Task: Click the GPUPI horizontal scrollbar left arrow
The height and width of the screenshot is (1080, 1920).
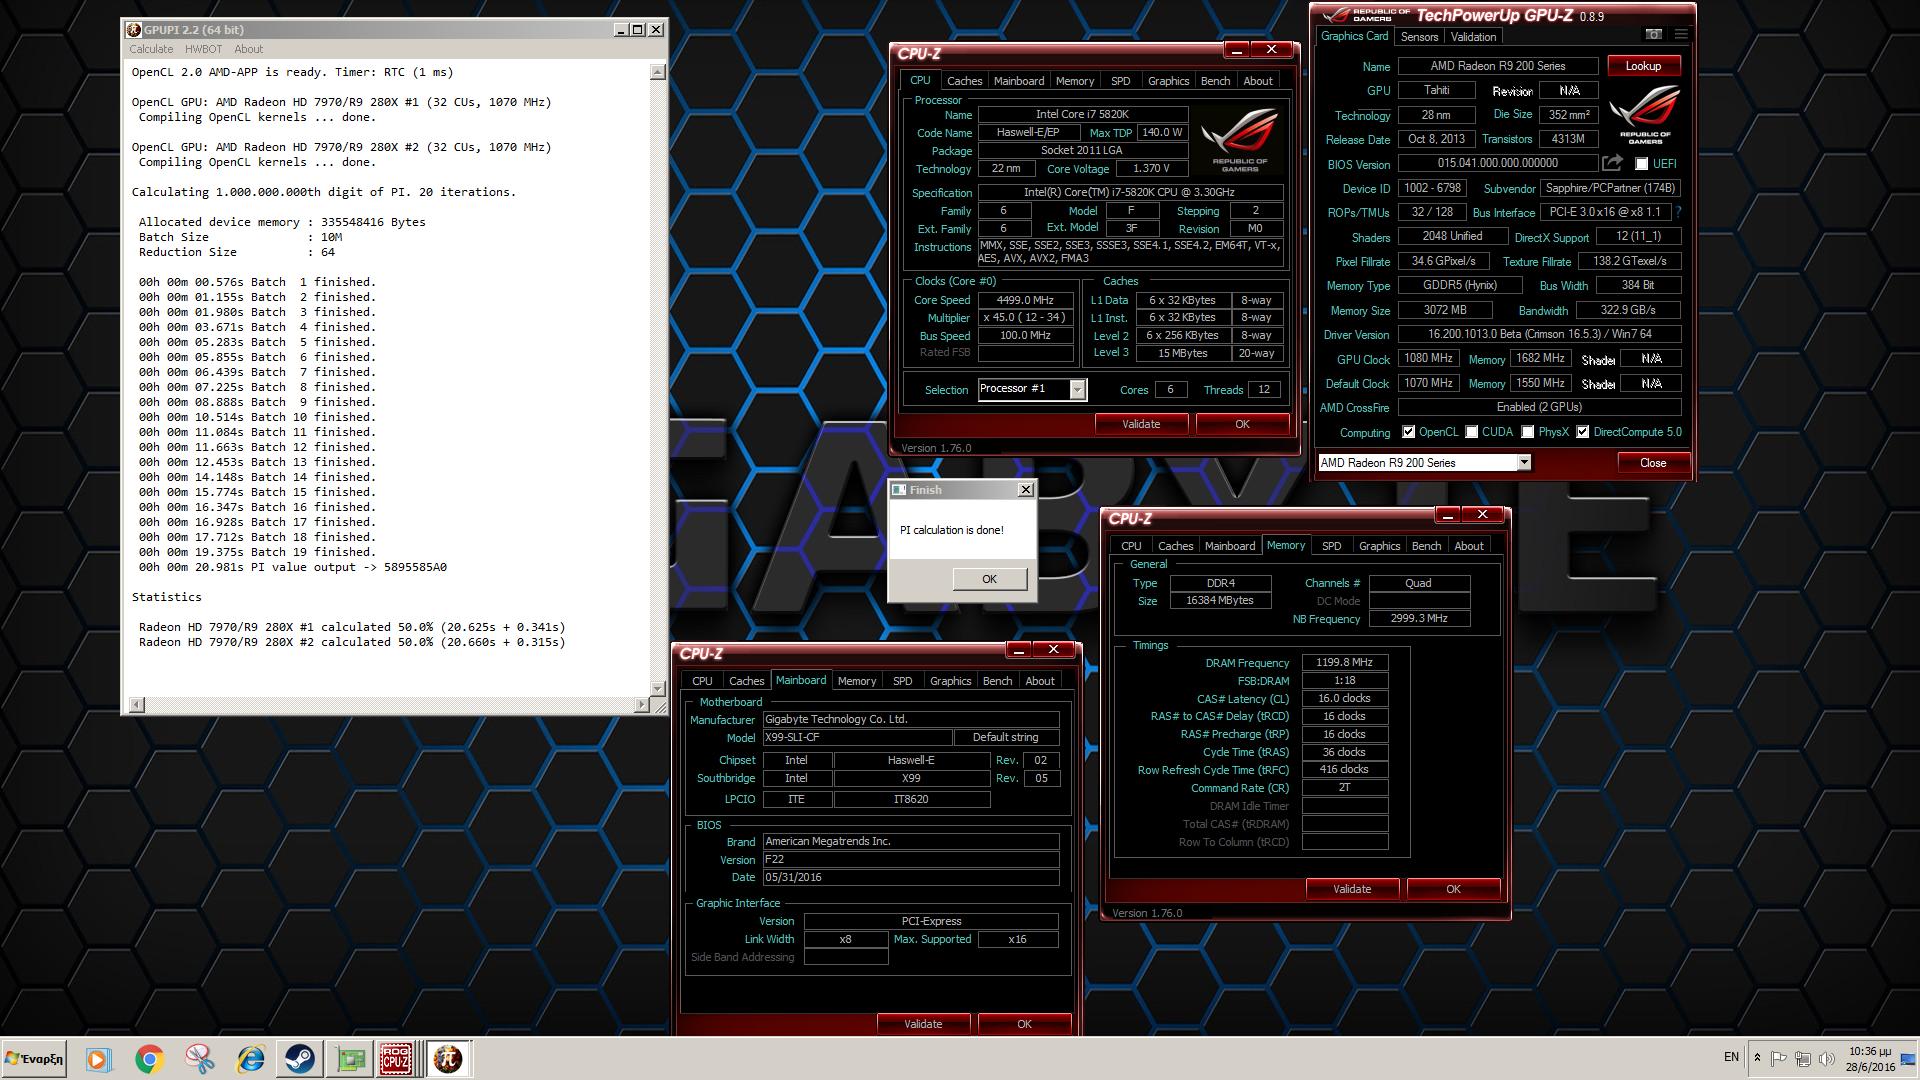Action: 137,705
